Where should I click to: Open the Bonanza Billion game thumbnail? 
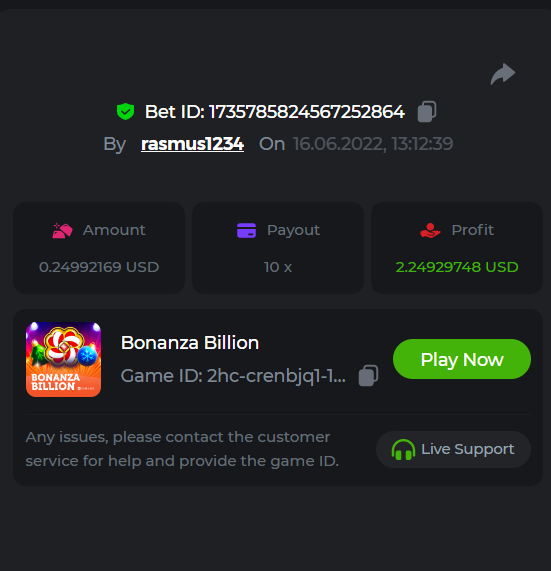pos(63,359)
